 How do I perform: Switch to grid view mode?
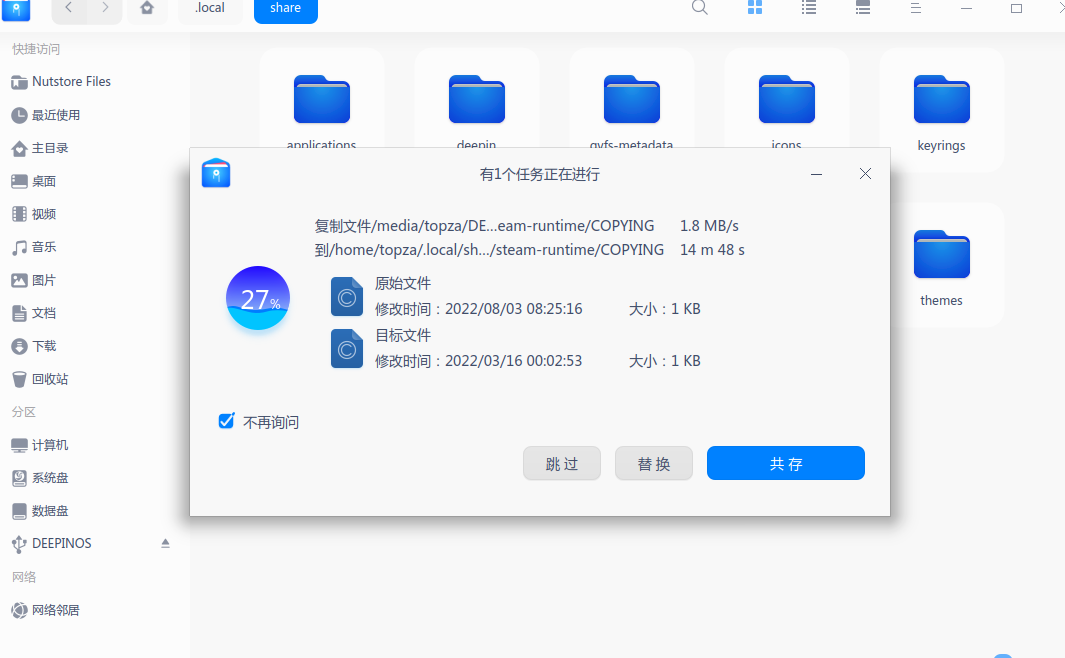[754, 8]
